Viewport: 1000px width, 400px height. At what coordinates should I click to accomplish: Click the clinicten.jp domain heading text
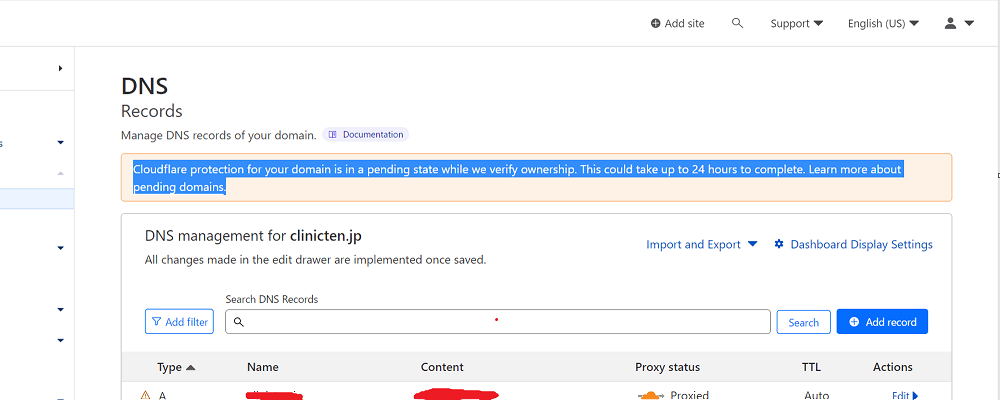pyautogui.click(x=326, y=235)
